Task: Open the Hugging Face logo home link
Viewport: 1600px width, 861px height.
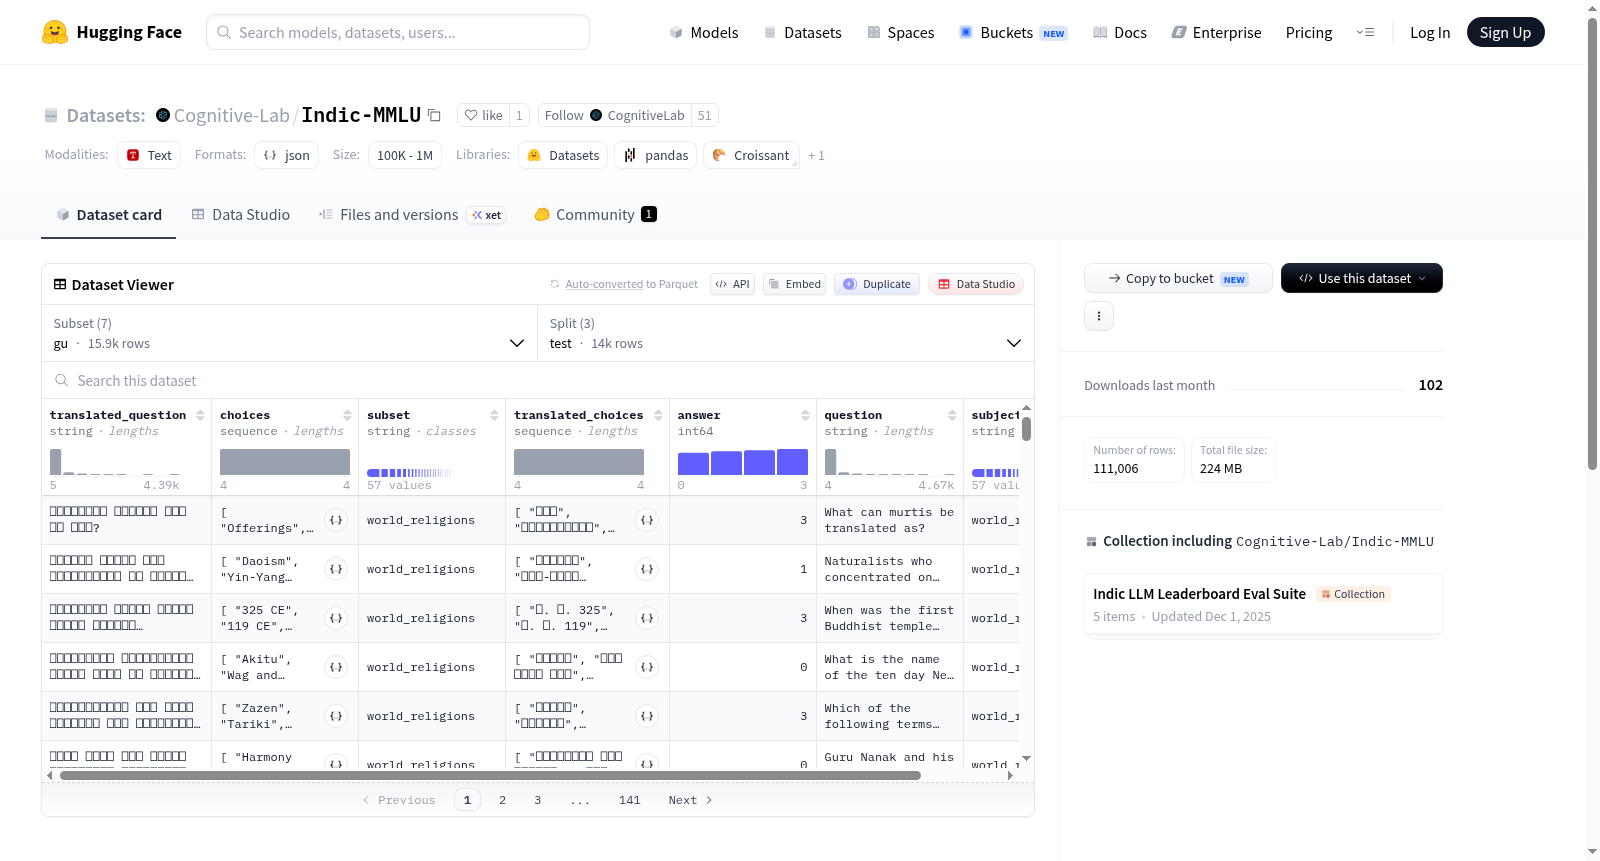Action: [111, 32]
